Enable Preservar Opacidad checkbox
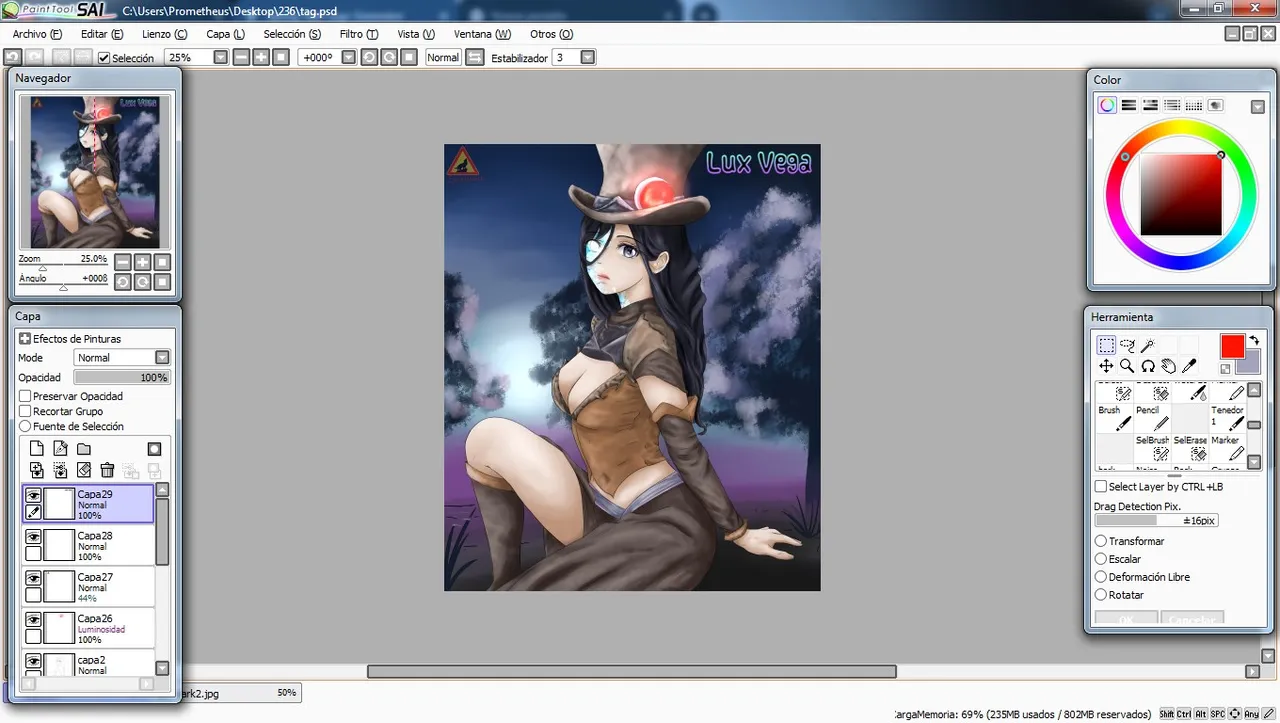The image size is (1280, 723). pyautogui.click(x=25, y=396)
